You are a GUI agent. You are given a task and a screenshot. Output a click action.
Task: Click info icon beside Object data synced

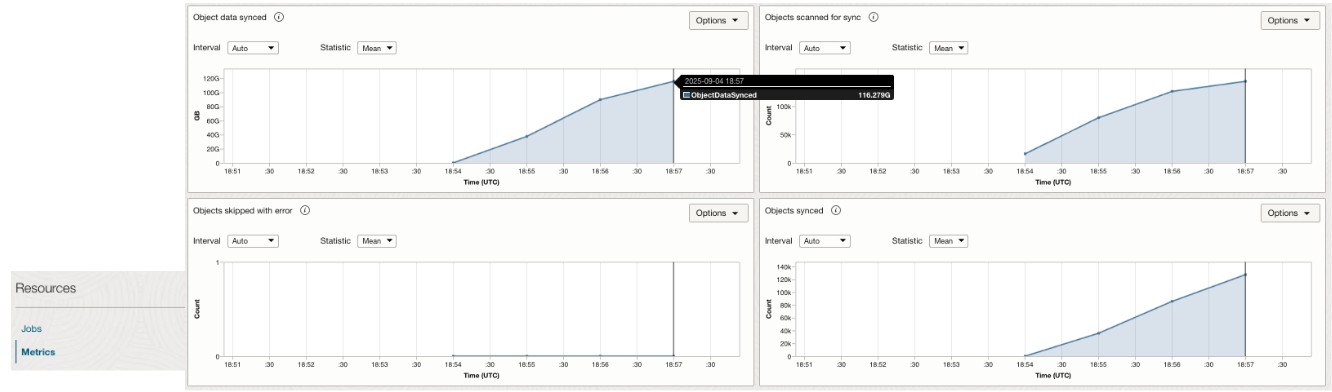coord(279,17)
